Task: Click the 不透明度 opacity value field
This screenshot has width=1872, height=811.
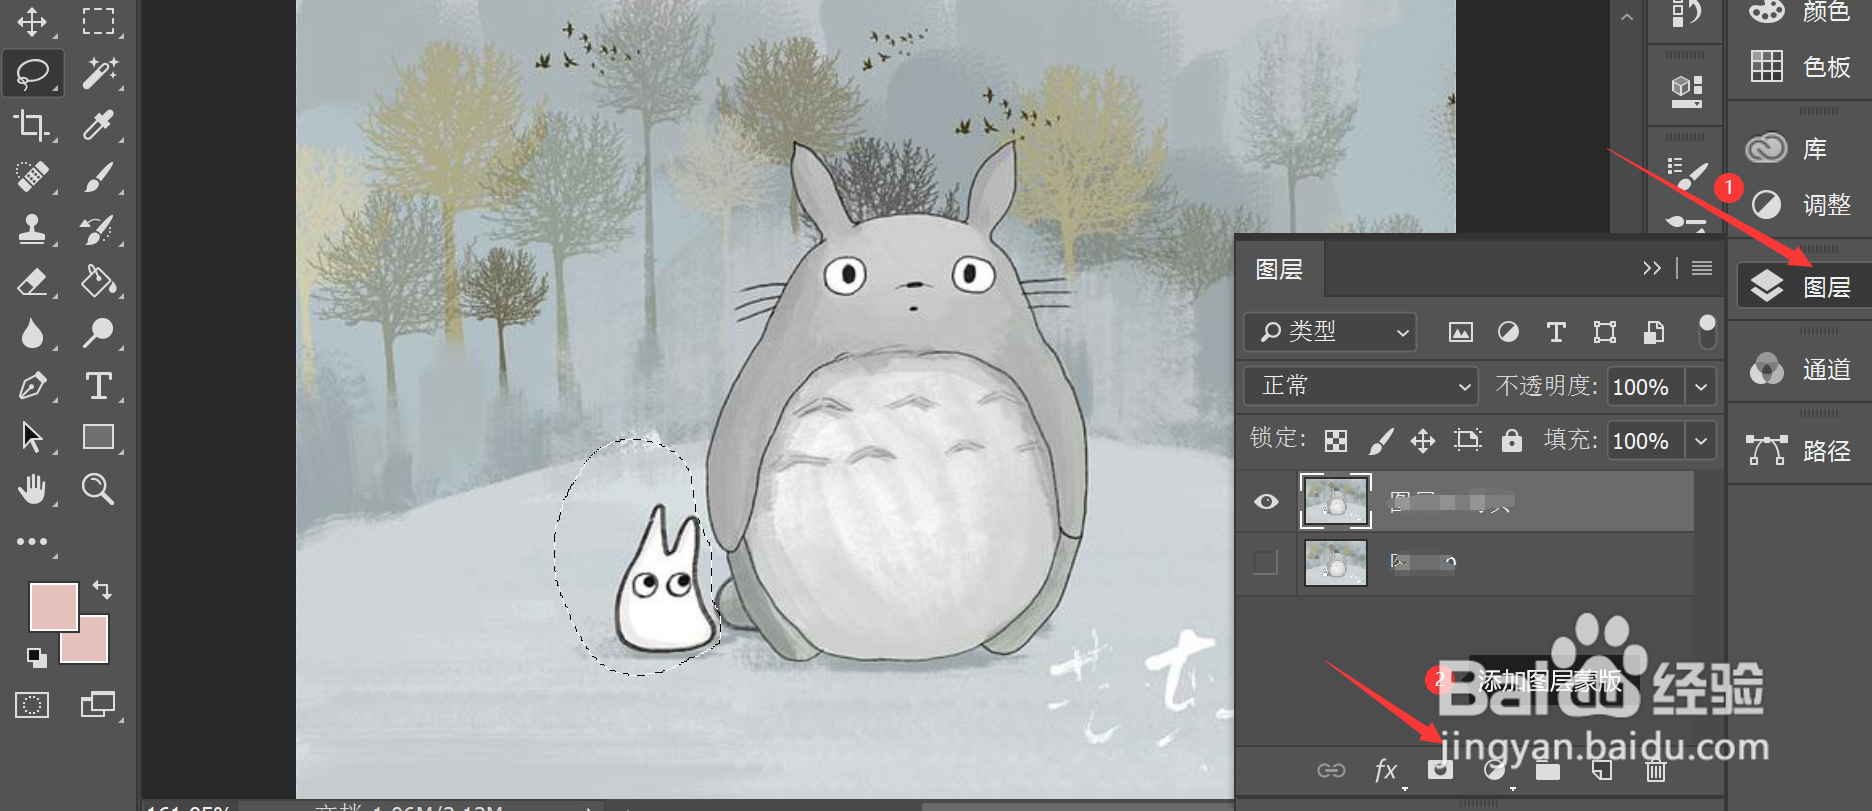Action: pos(1645,387)
